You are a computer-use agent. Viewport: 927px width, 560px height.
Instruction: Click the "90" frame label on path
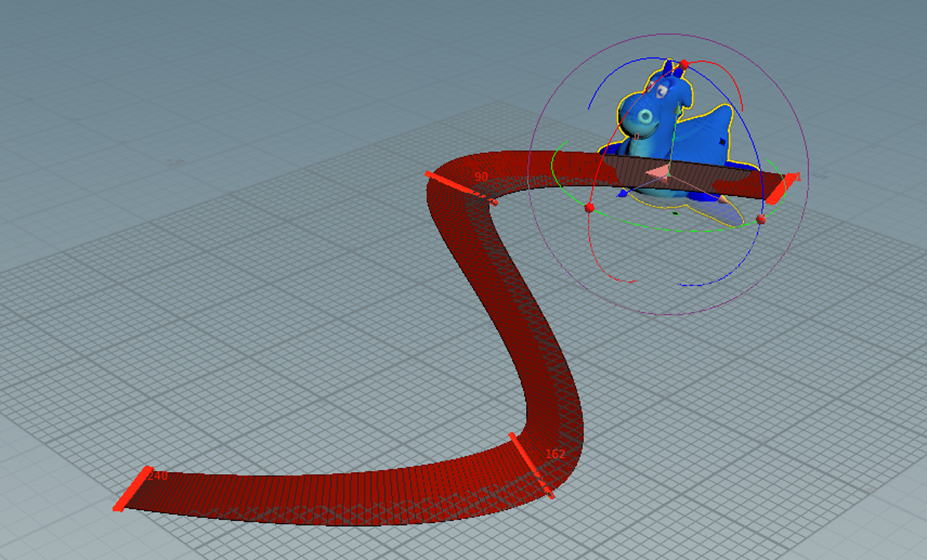pyautogui.click(x=481, y=177)
